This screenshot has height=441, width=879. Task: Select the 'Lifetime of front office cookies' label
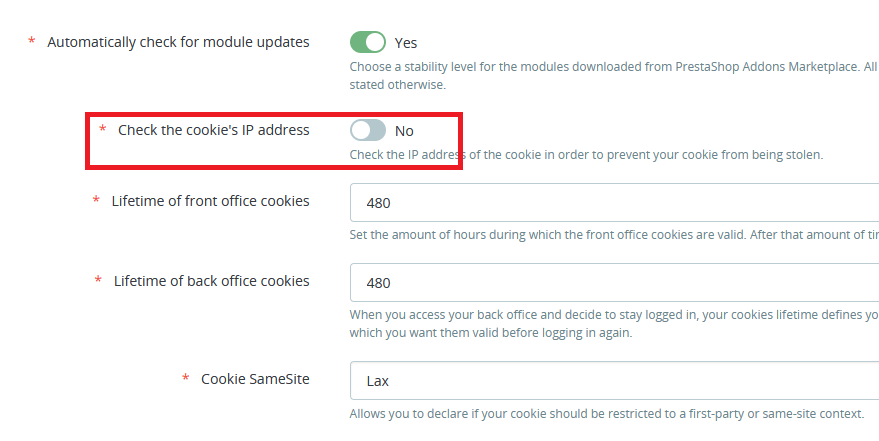pos(210,201)
